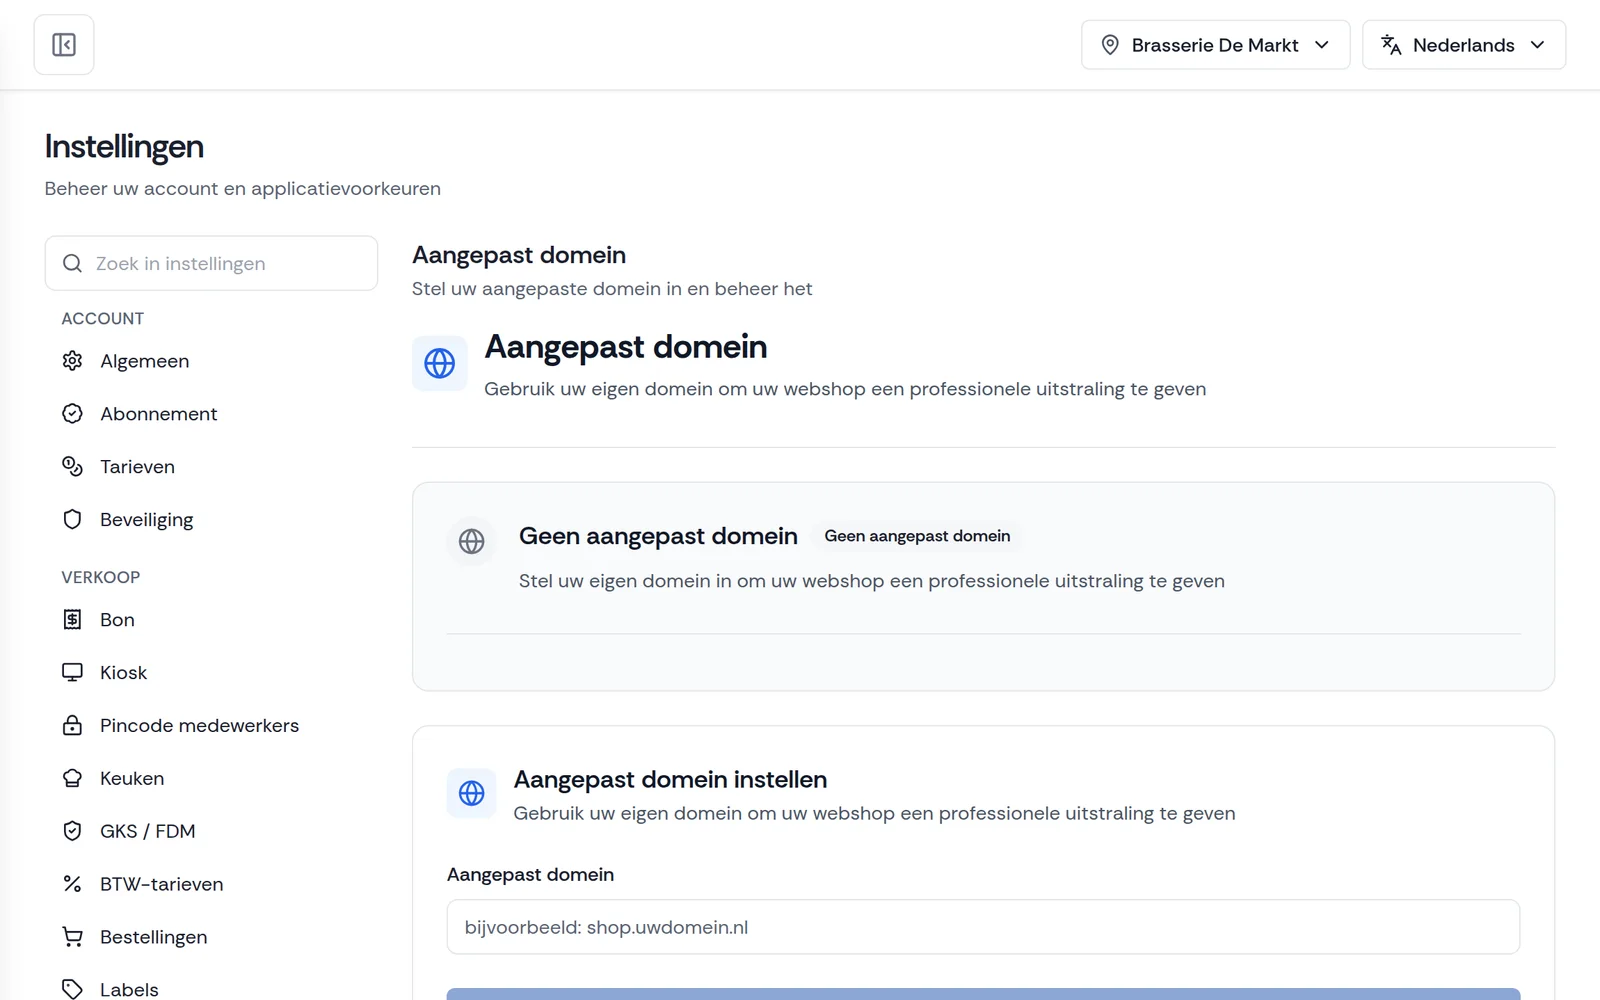Click the gray globe icon in the Geen aangepast domein card

(x=472, y=542)
